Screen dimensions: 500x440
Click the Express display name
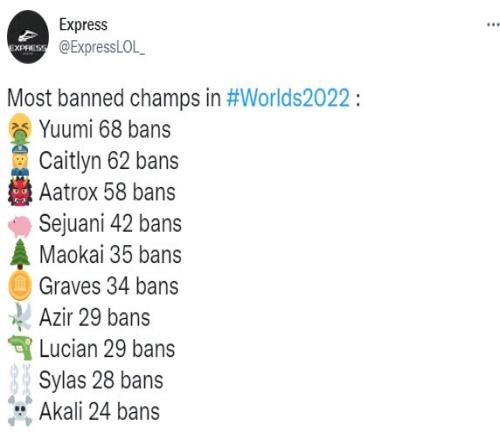pos(83,25)
